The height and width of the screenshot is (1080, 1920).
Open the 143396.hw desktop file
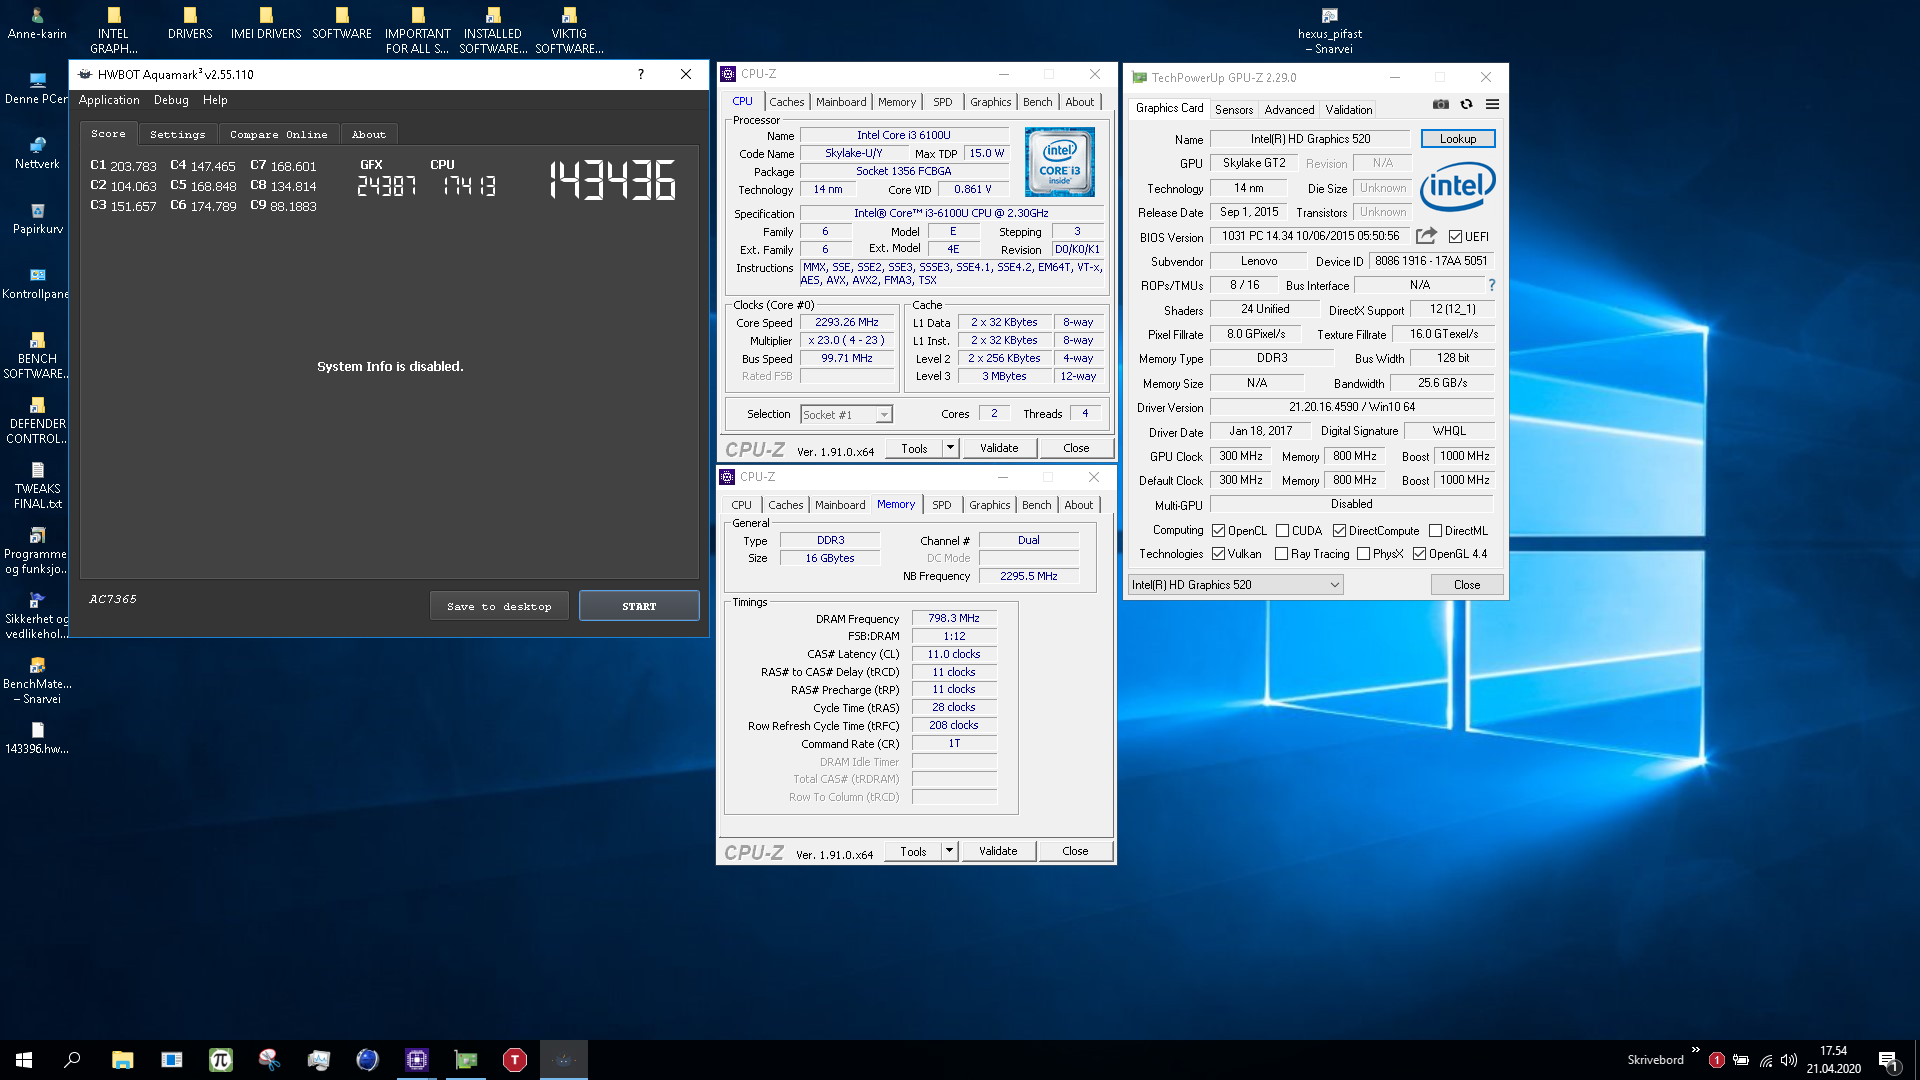(x=38, y=738)
